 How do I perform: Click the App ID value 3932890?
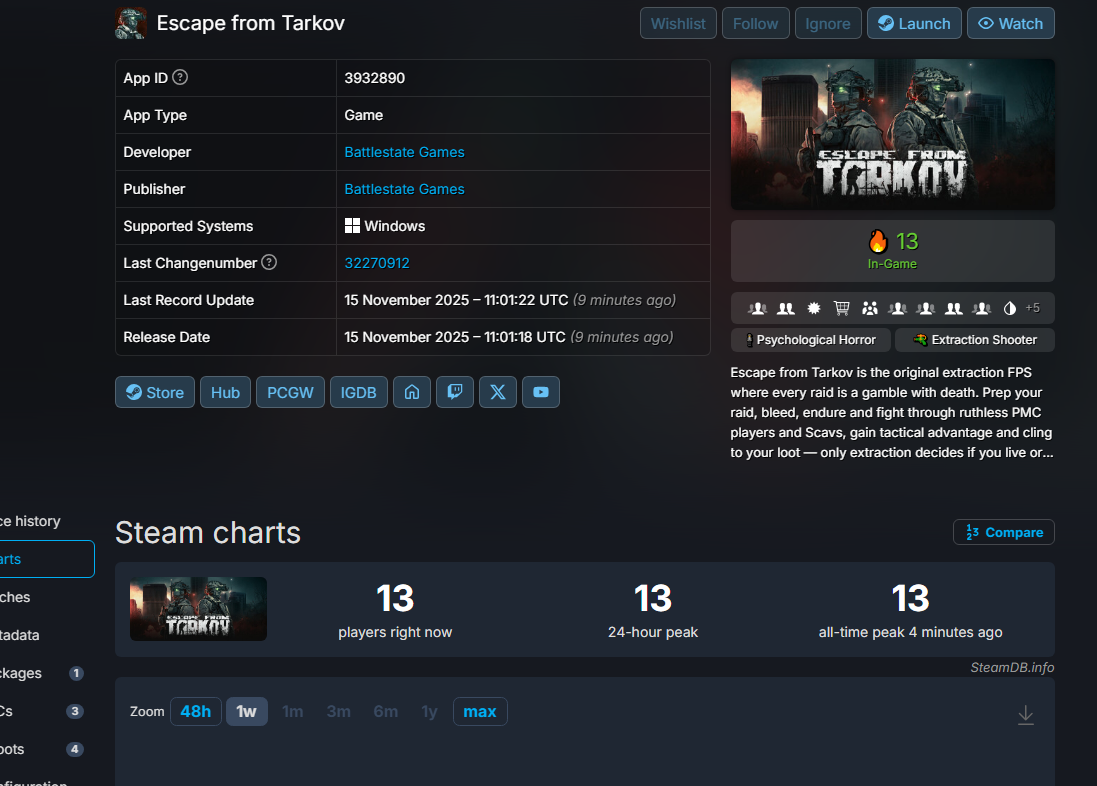tap(374, 78)
